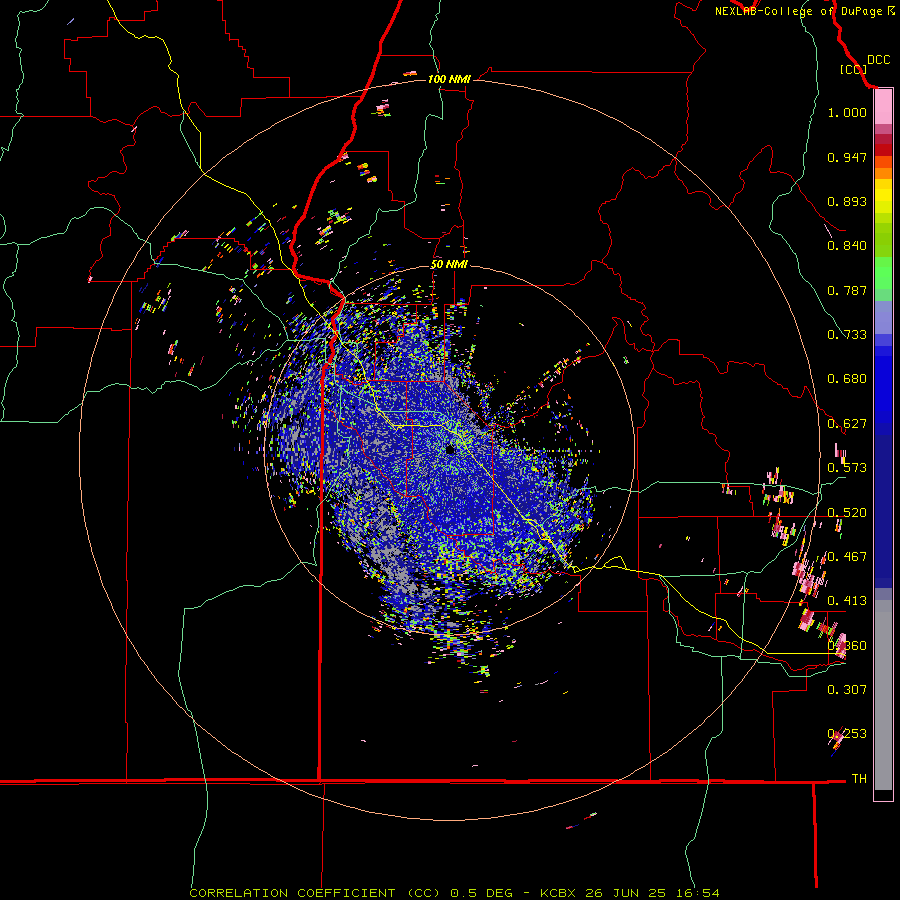Viewport: 900px width, 900px height.
Task: Click the 50 NMI range ring label
Action: click(449, 265)
